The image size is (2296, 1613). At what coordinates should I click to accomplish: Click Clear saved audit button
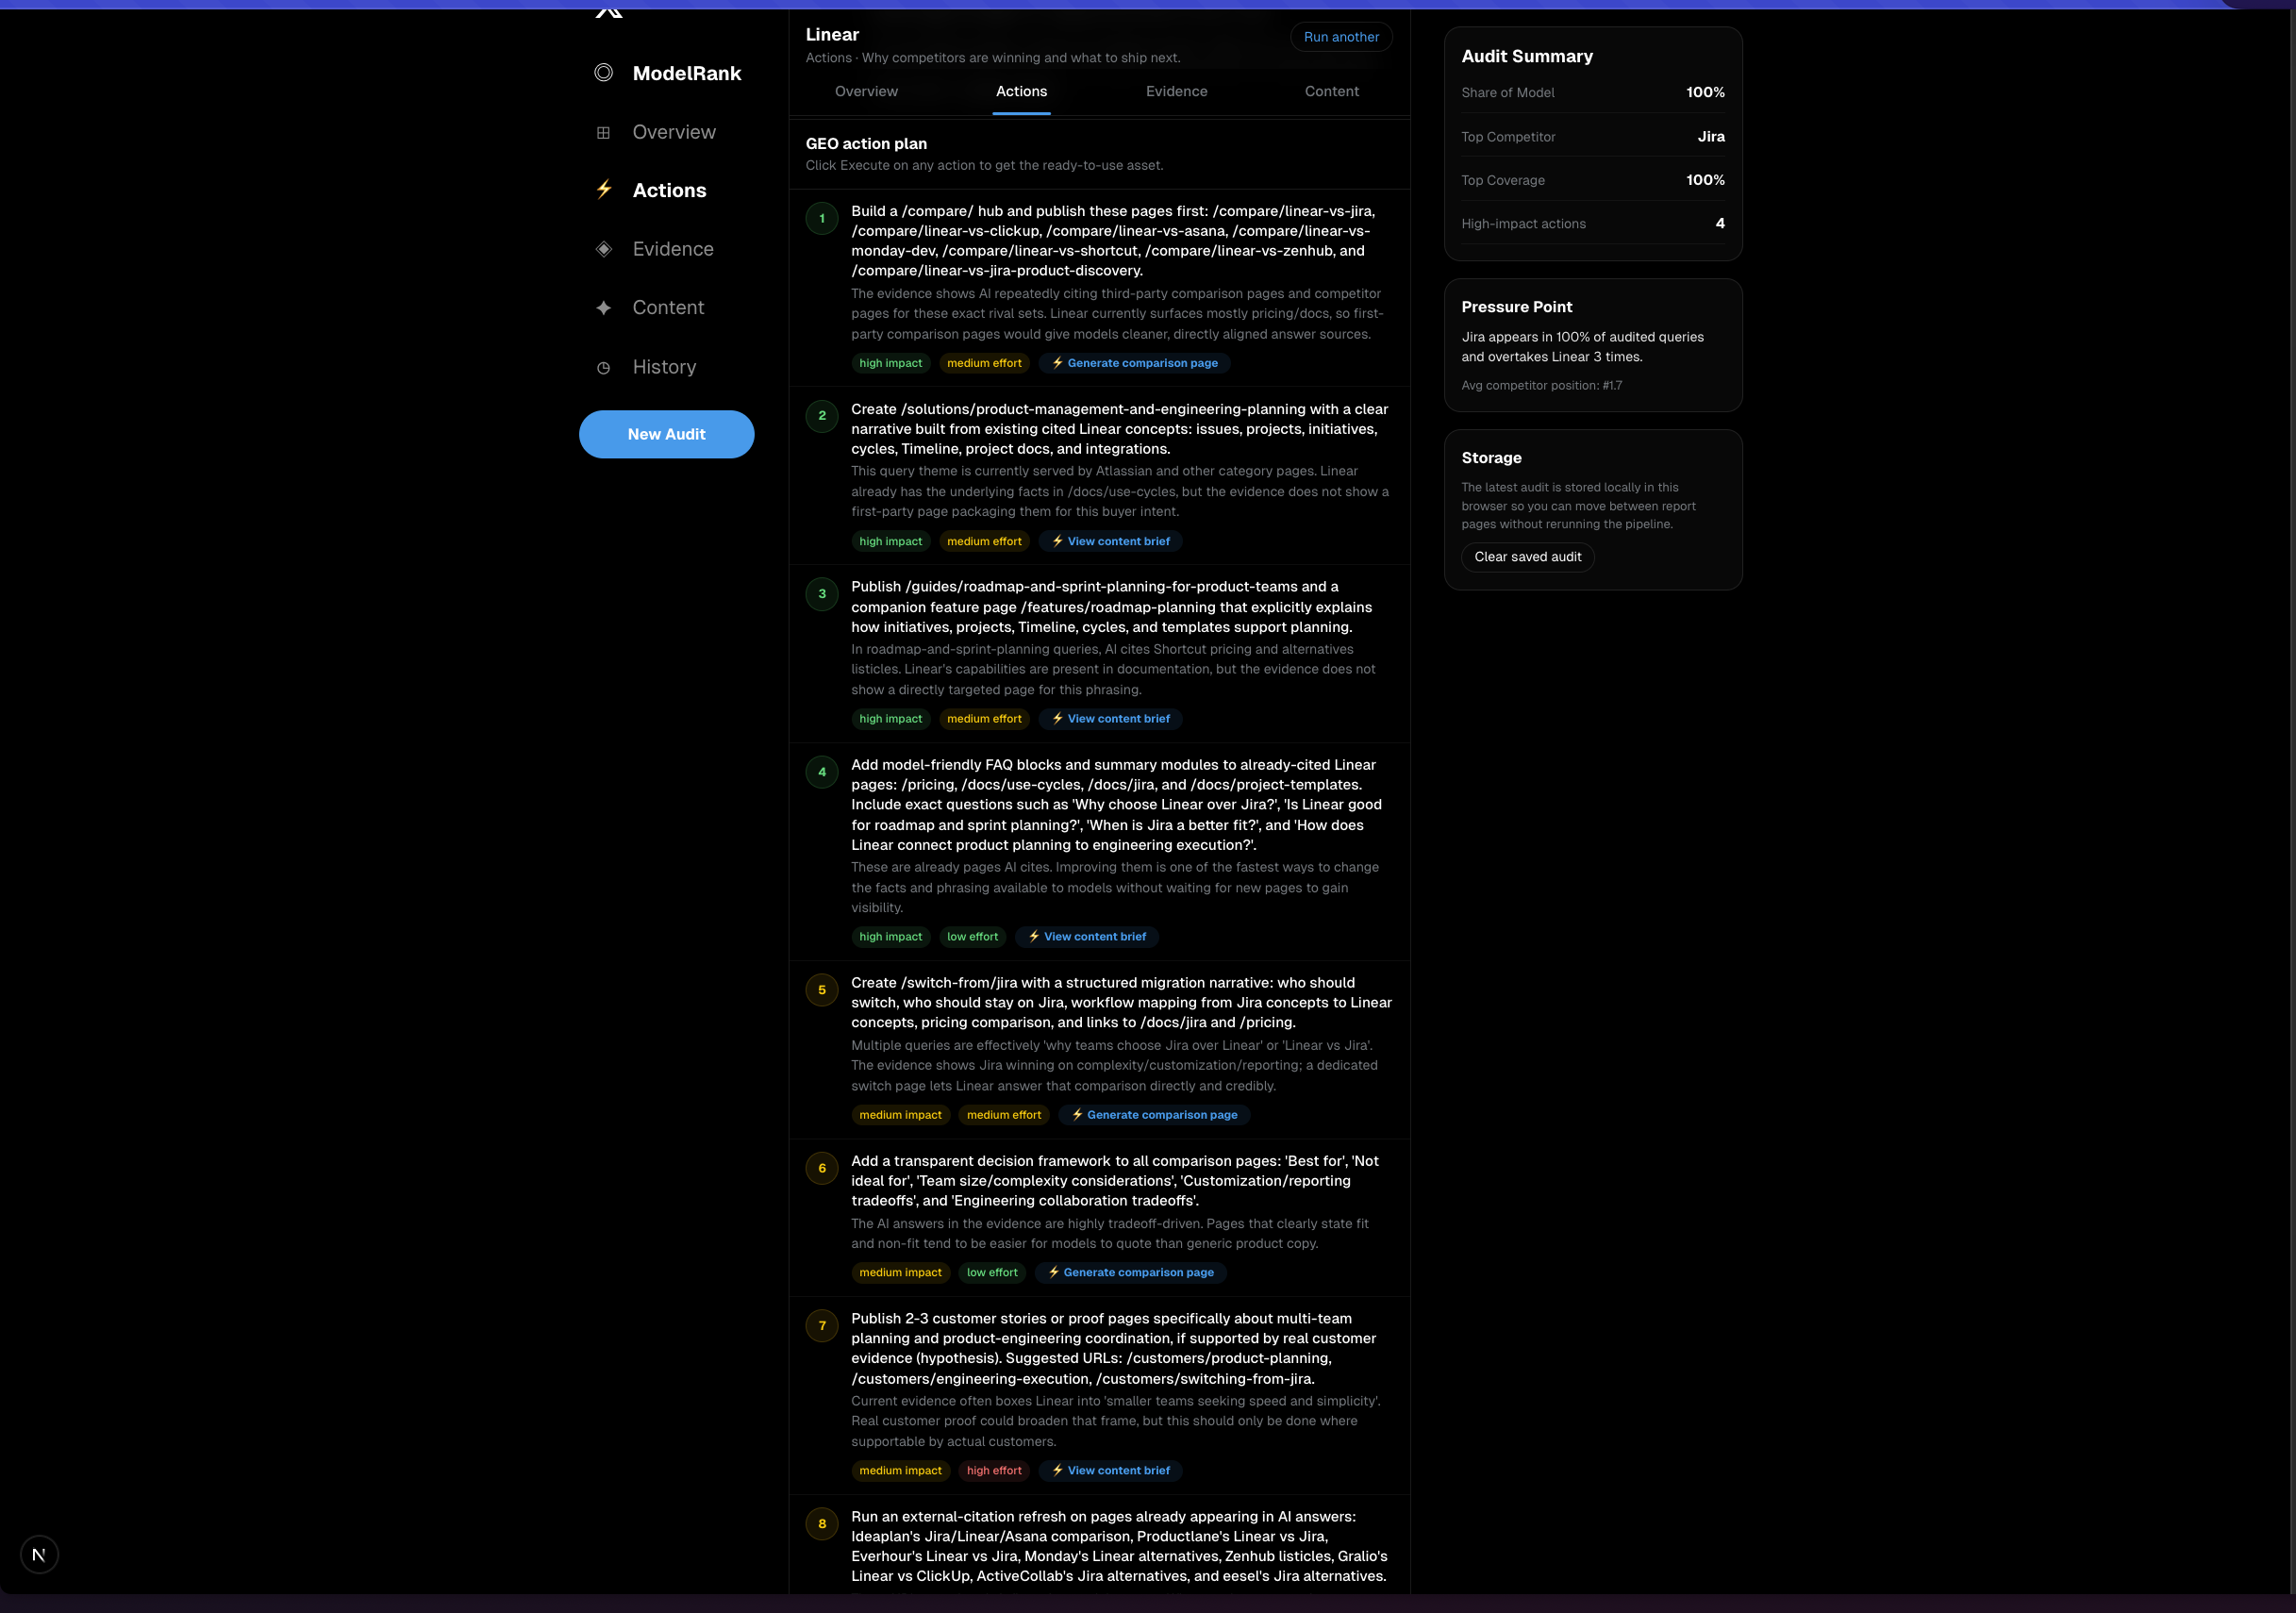(1527, 557)
